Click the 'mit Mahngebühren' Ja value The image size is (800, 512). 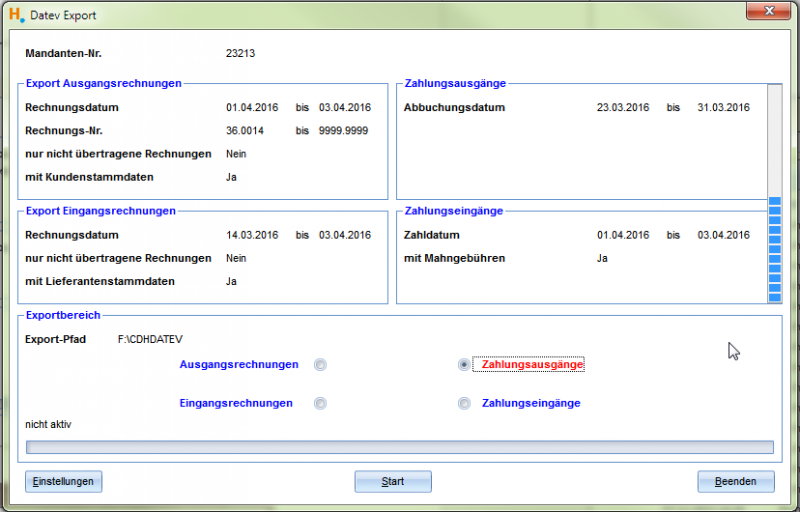pos(603,258)
